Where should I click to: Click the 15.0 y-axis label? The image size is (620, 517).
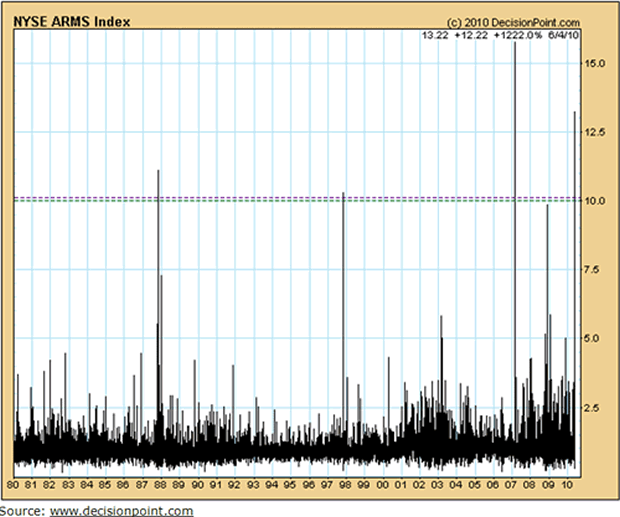click(596, 62)
